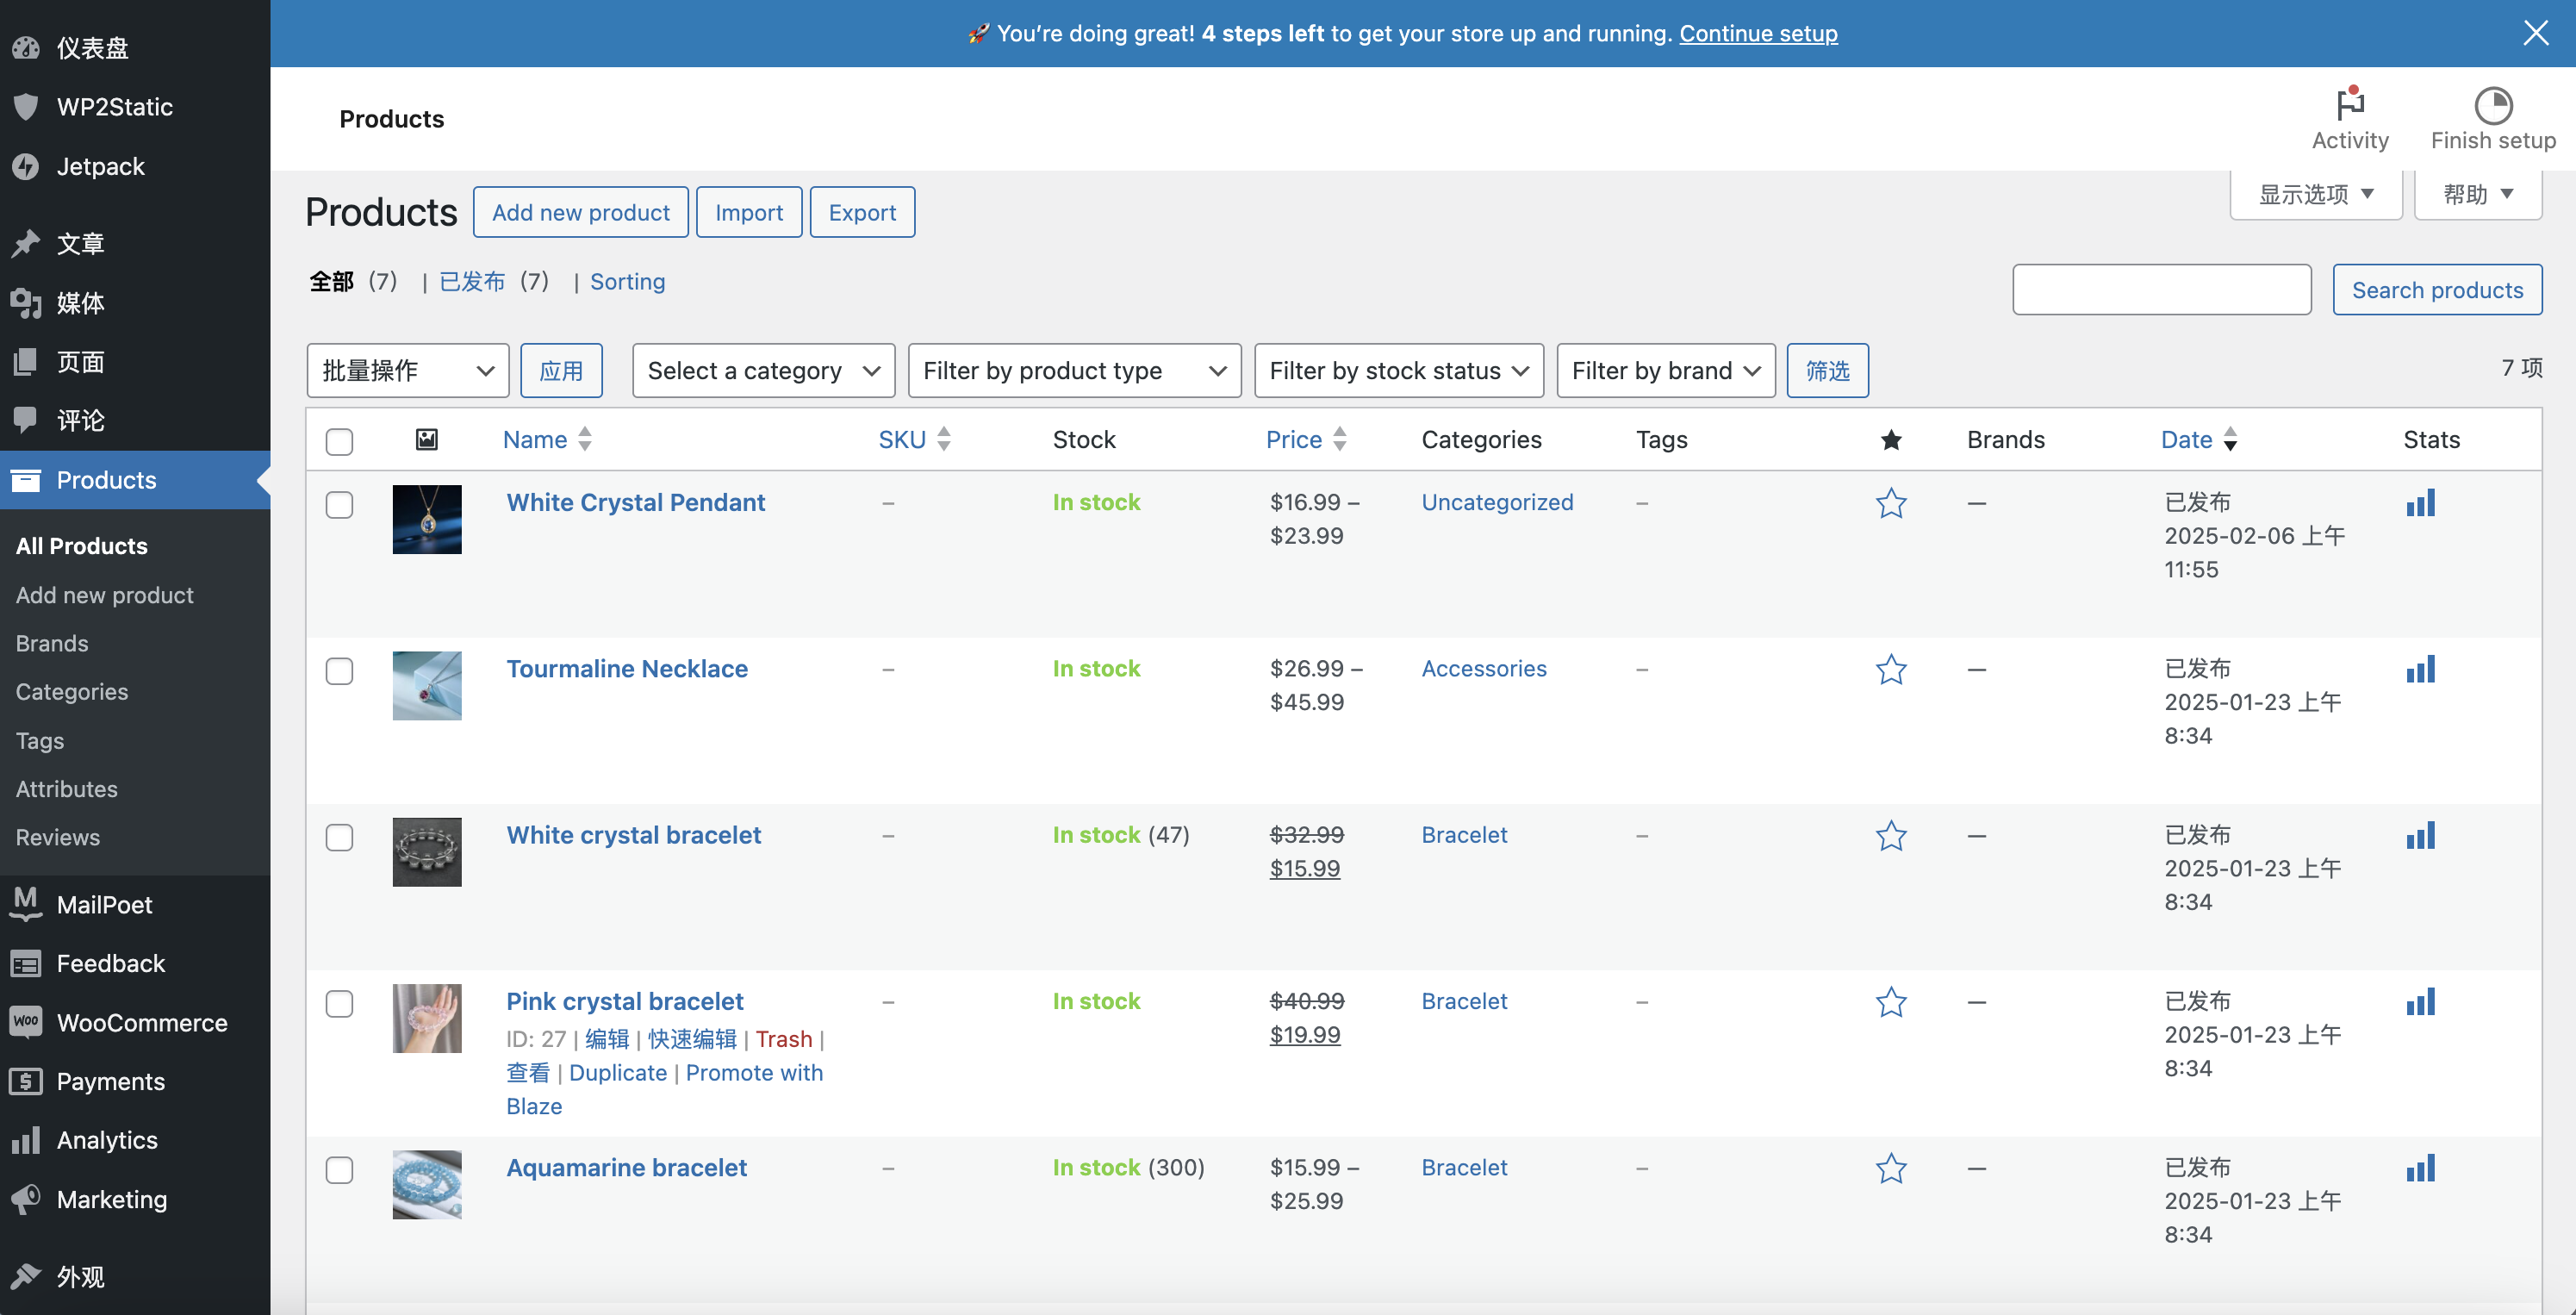View stats bar chart for Tourmaline Necklace
Screen dimensions: 2576x1315
tap(2420, 669)
